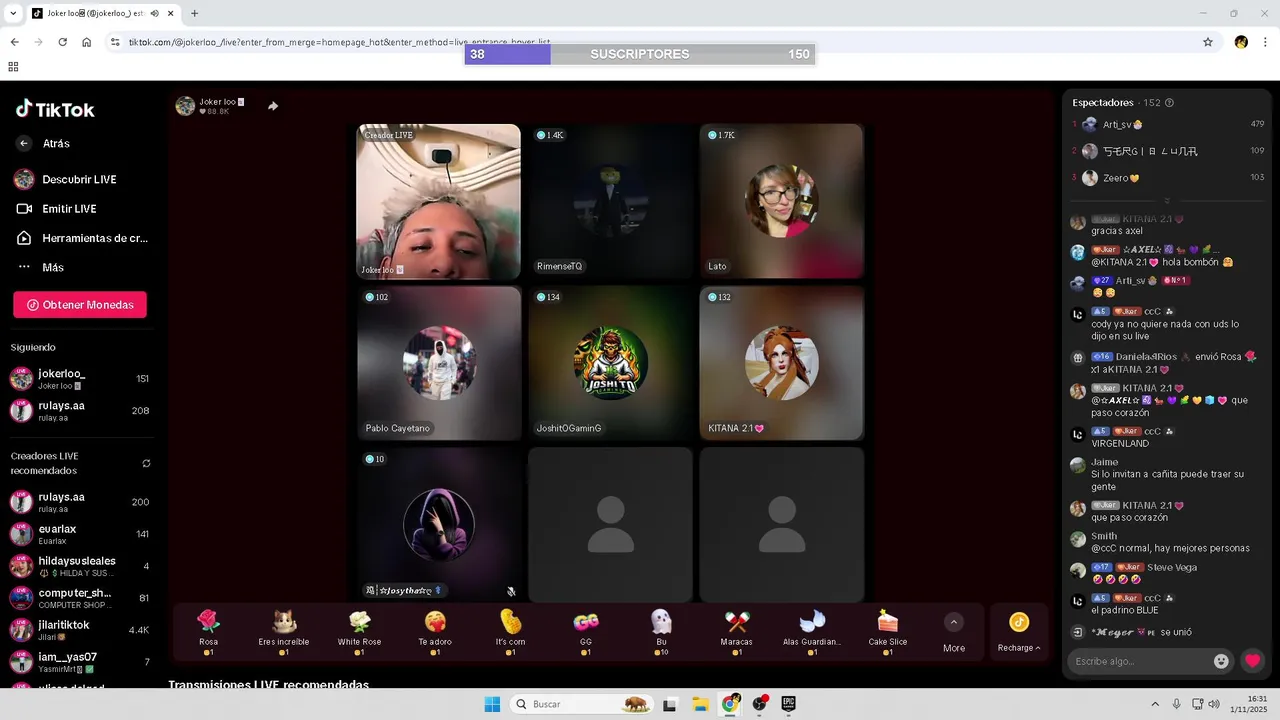1280x720 pixels.
Task: Send the Eres increíble gift
Action: point(284,632)
